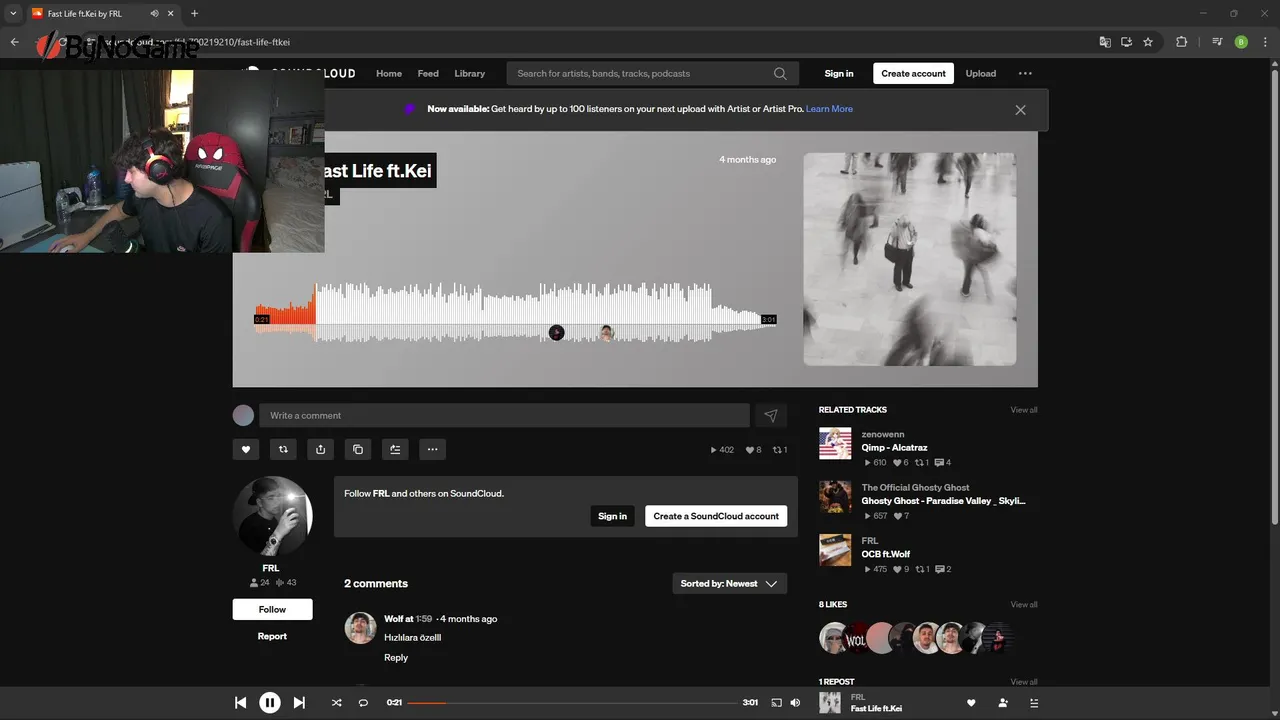
Task: Seek in the main track waveform
Action: coord(515,313)
